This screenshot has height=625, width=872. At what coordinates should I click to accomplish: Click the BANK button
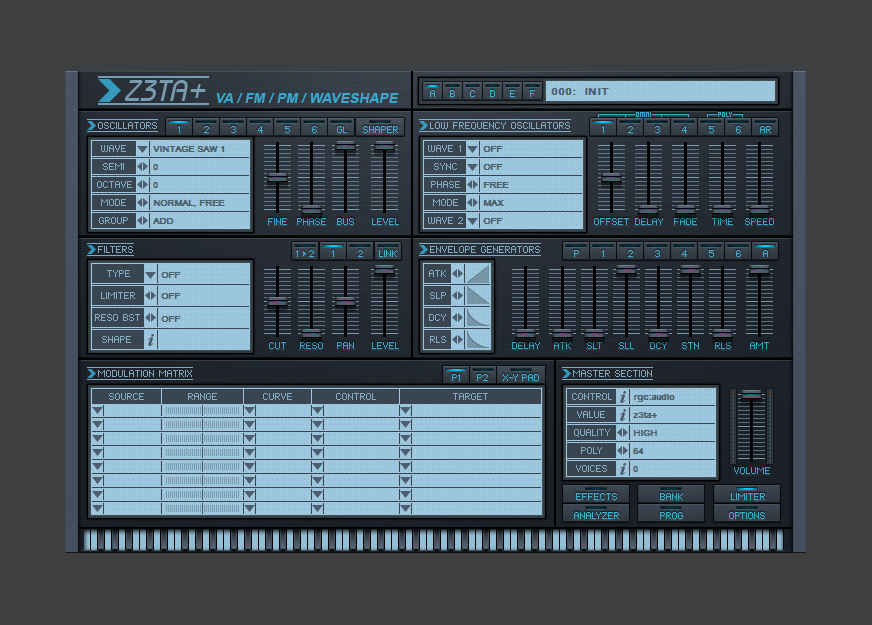671,494
